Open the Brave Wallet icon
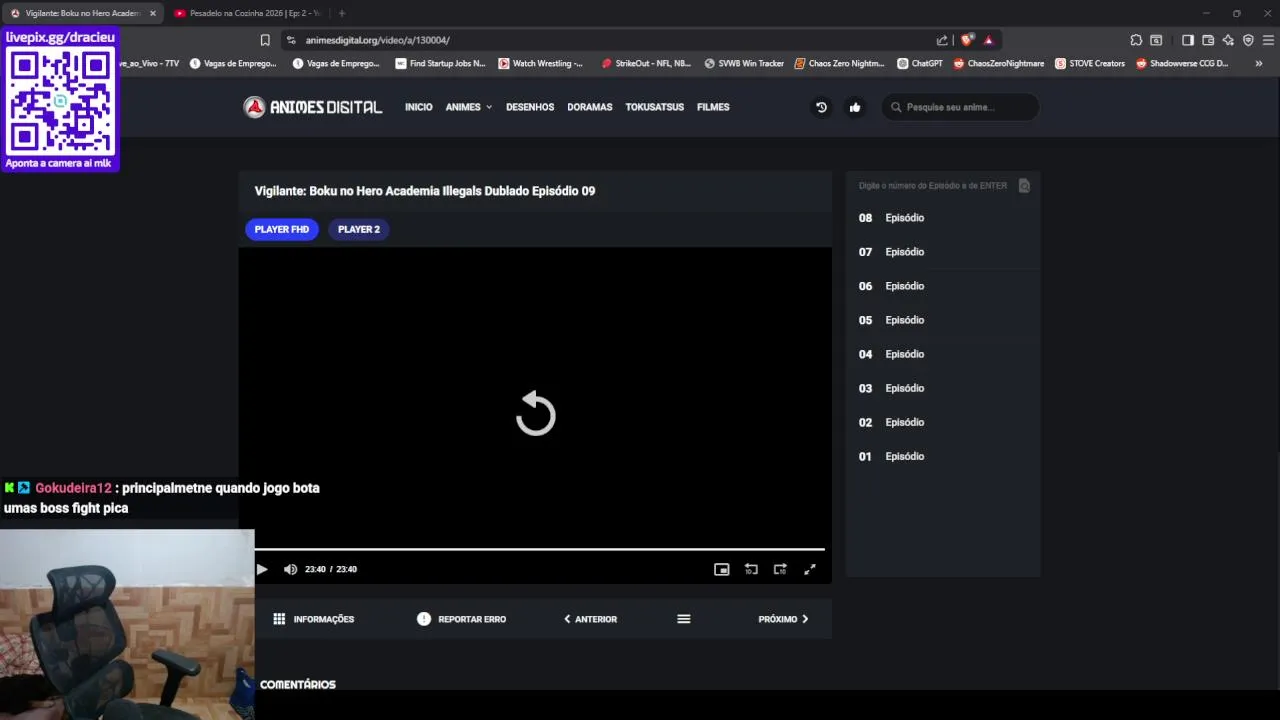Image resolution: width=1280 pixels, height=720 pixels. pyautogui.click(x=1208, y=40)
